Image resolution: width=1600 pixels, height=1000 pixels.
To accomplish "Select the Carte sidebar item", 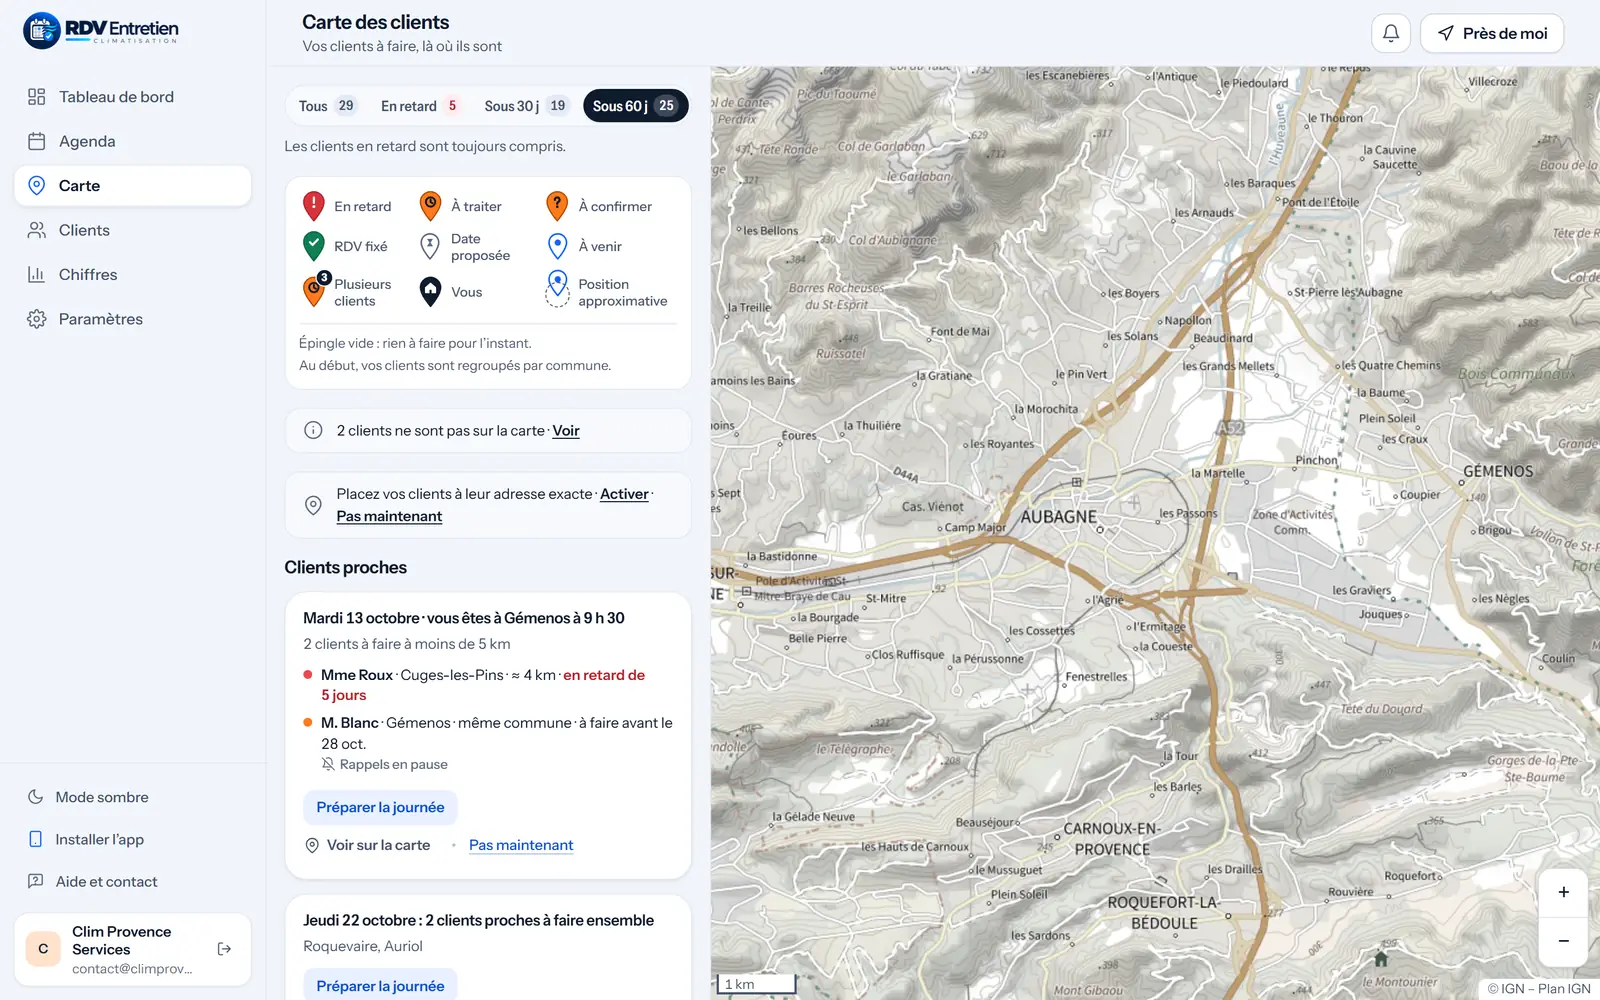I will (x=132, y=186).
